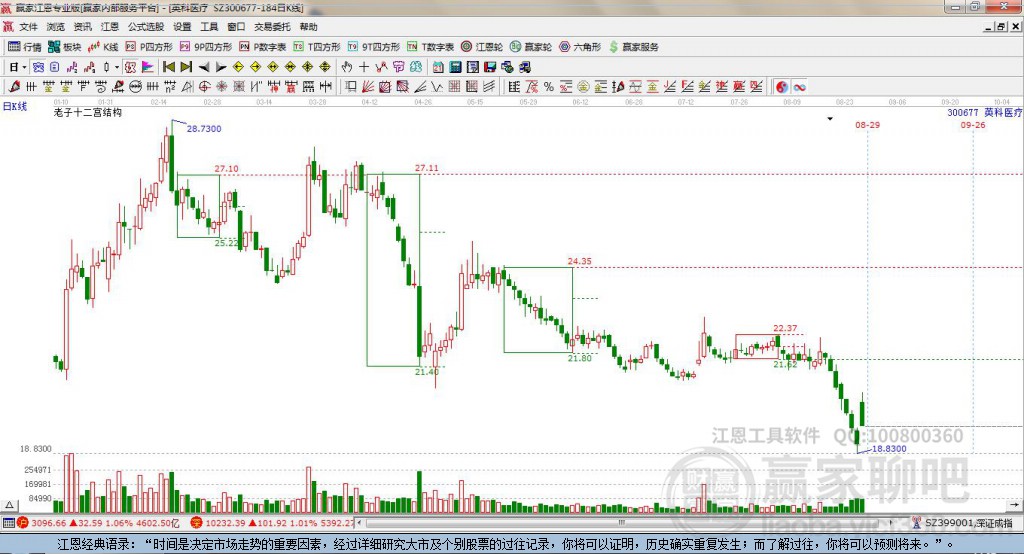Image resolution: width=1024 pixels, height=554 pixels.
Task: Open the 行情 market quotes view
Action: (24, 47)
